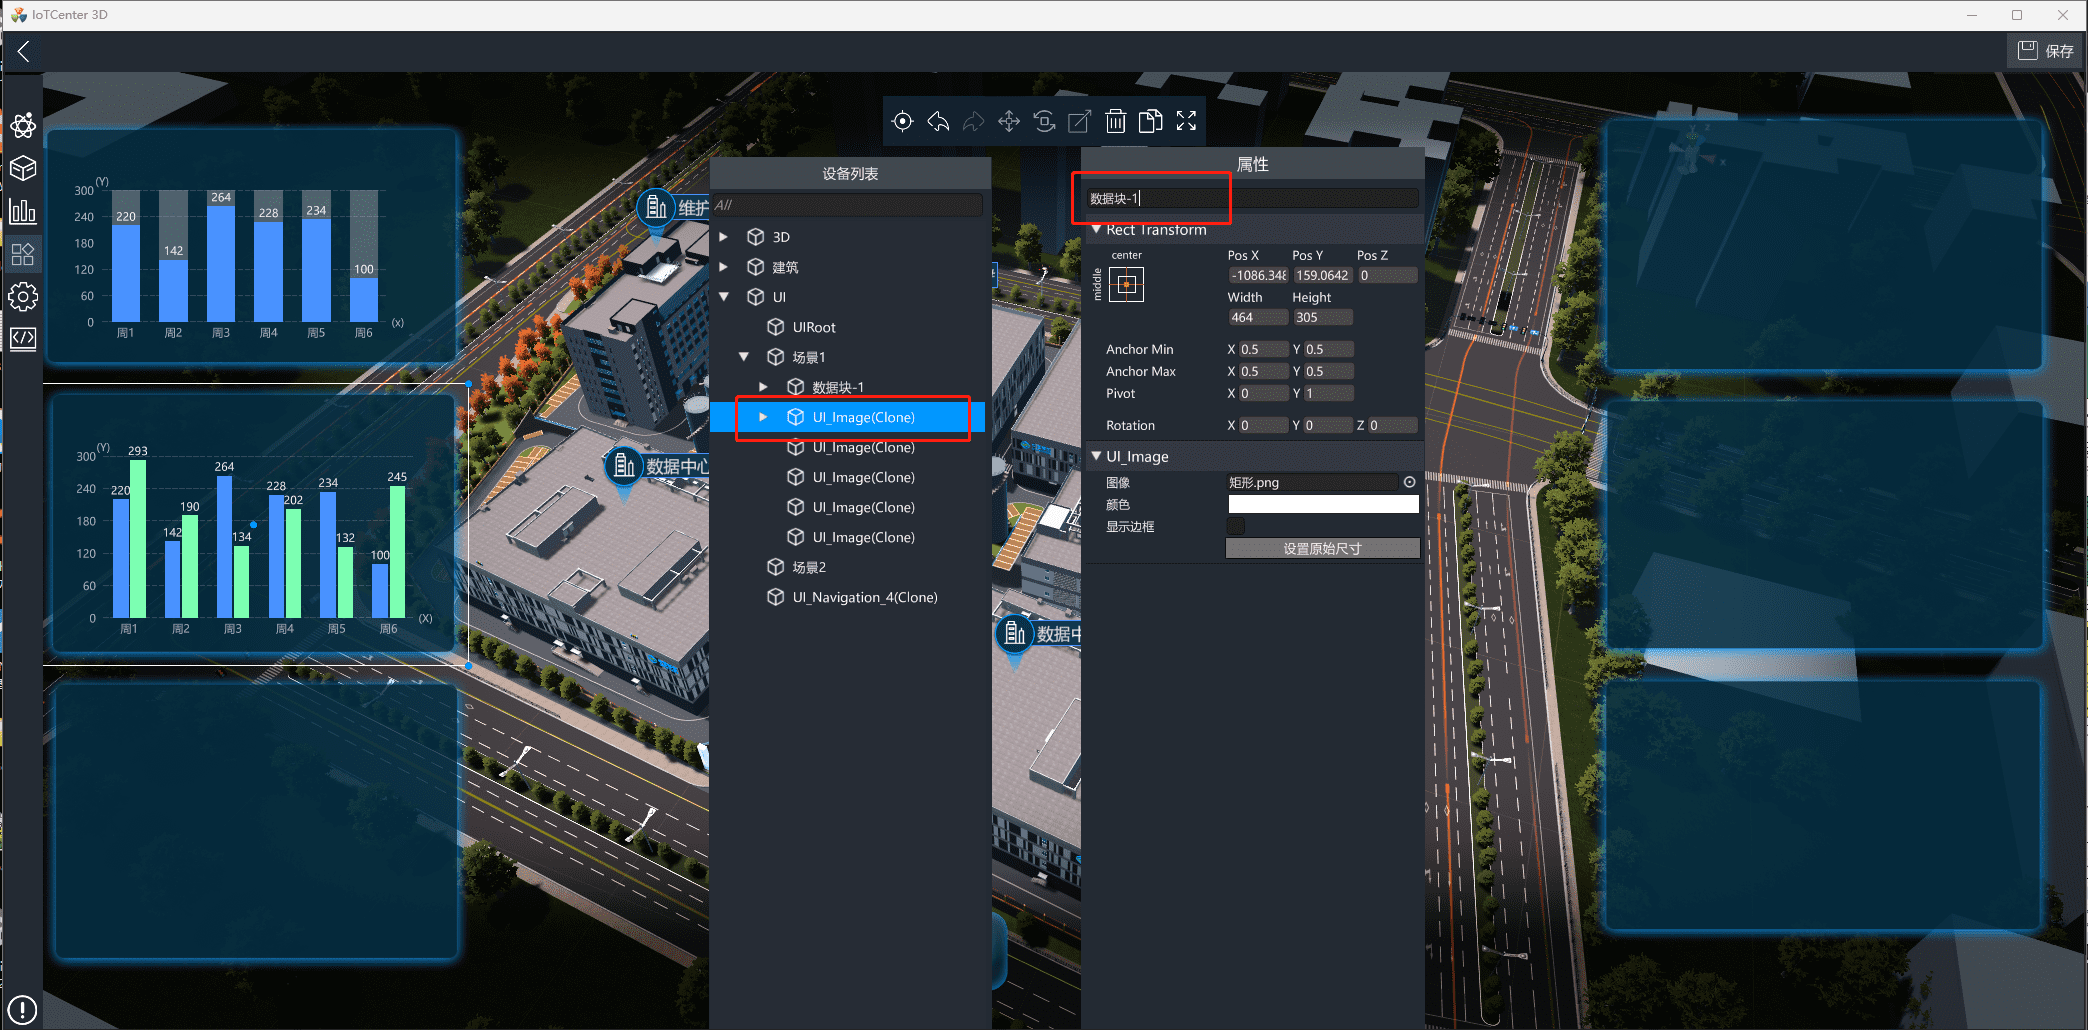Screen dimensions: 2088x1030
Task: Select the move tool in toolbar
Action: point(1009,121)
